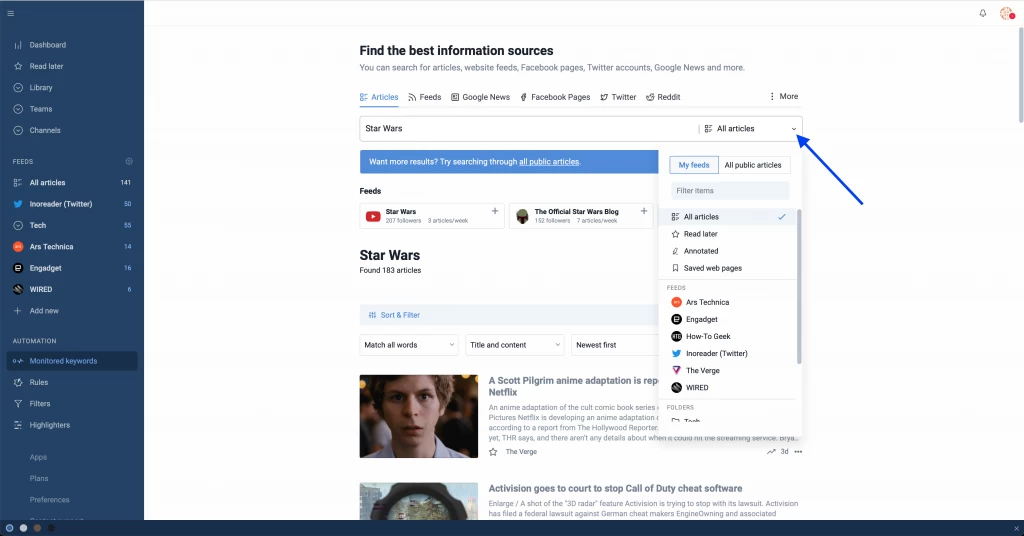Open feeds settings gear icon
The height and width of the screenshot is (536, 1024).
(x=129, y=161)
